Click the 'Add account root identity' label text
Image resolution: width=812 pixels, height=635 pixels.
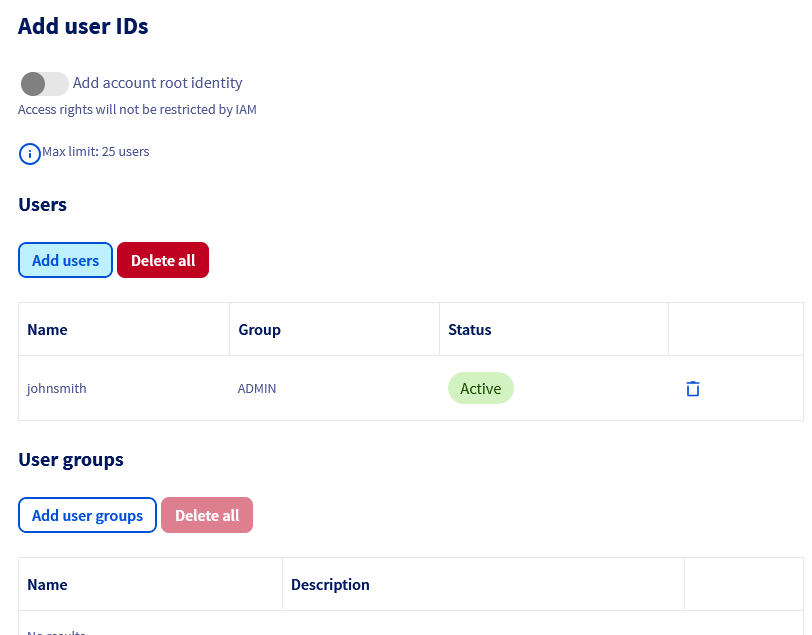158,83
